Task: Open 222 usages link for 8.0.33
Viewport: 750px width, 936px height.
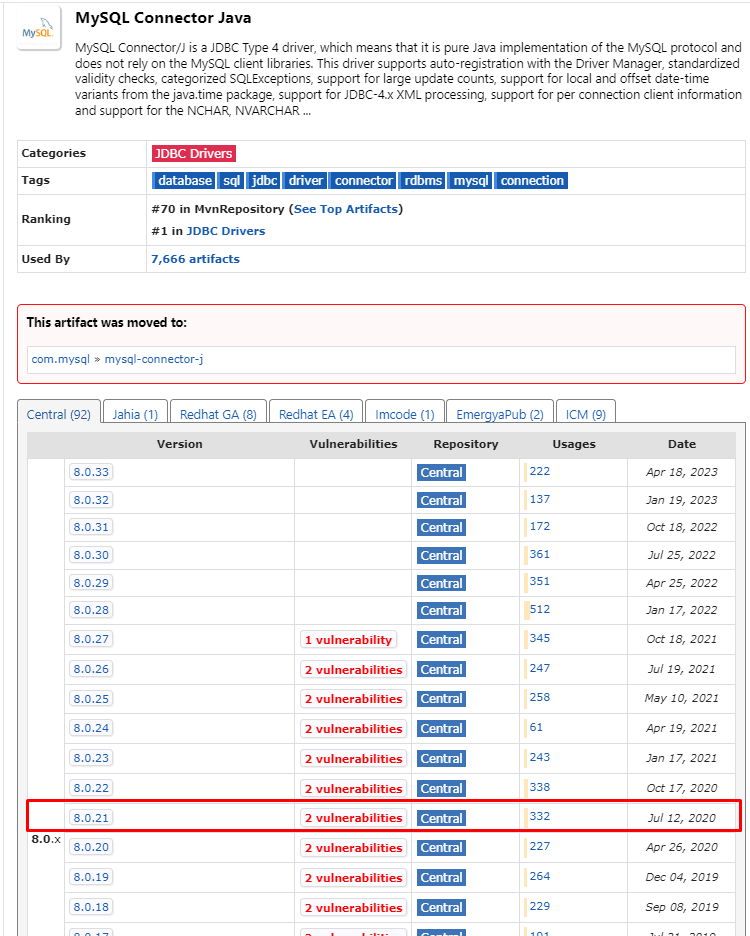Action: (540, 471)
